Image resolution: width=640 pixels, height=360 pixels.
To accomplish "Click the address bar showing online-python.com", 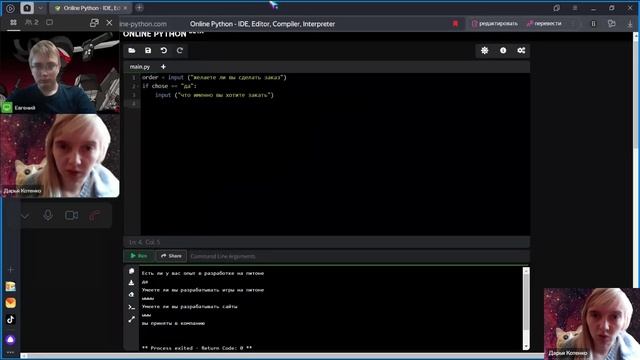I will tap(144, 24).
